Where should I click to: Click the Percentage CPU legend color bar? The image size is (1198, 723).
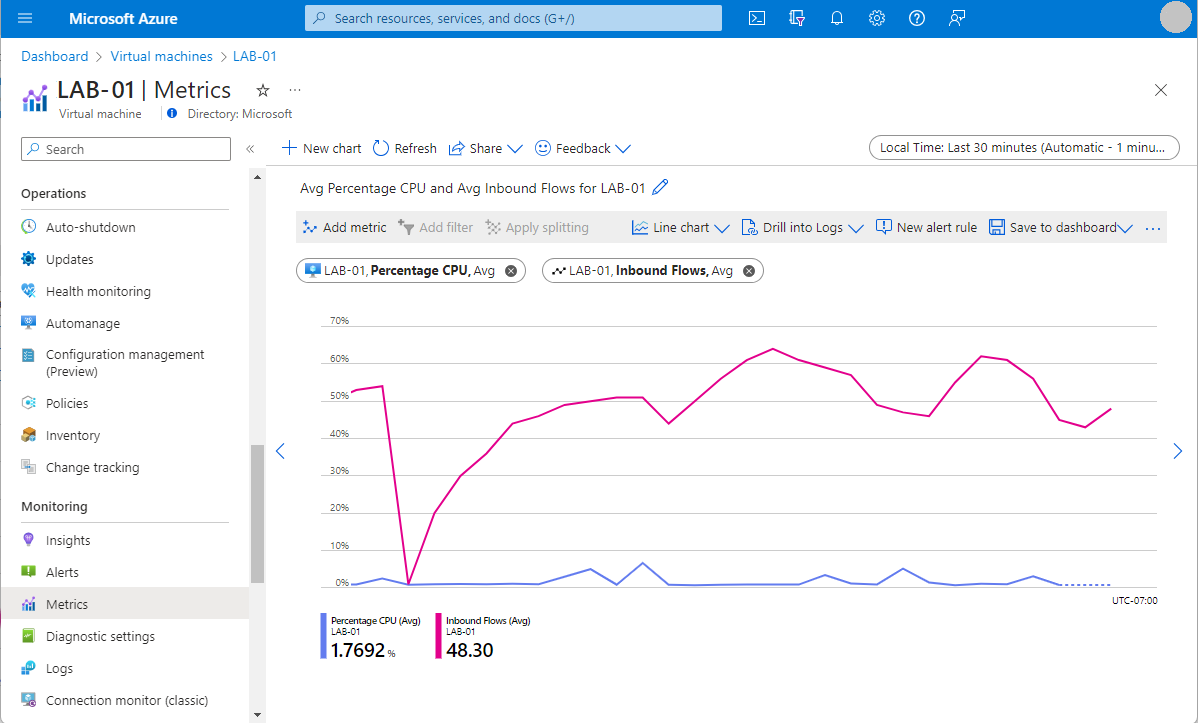[323, 636]
